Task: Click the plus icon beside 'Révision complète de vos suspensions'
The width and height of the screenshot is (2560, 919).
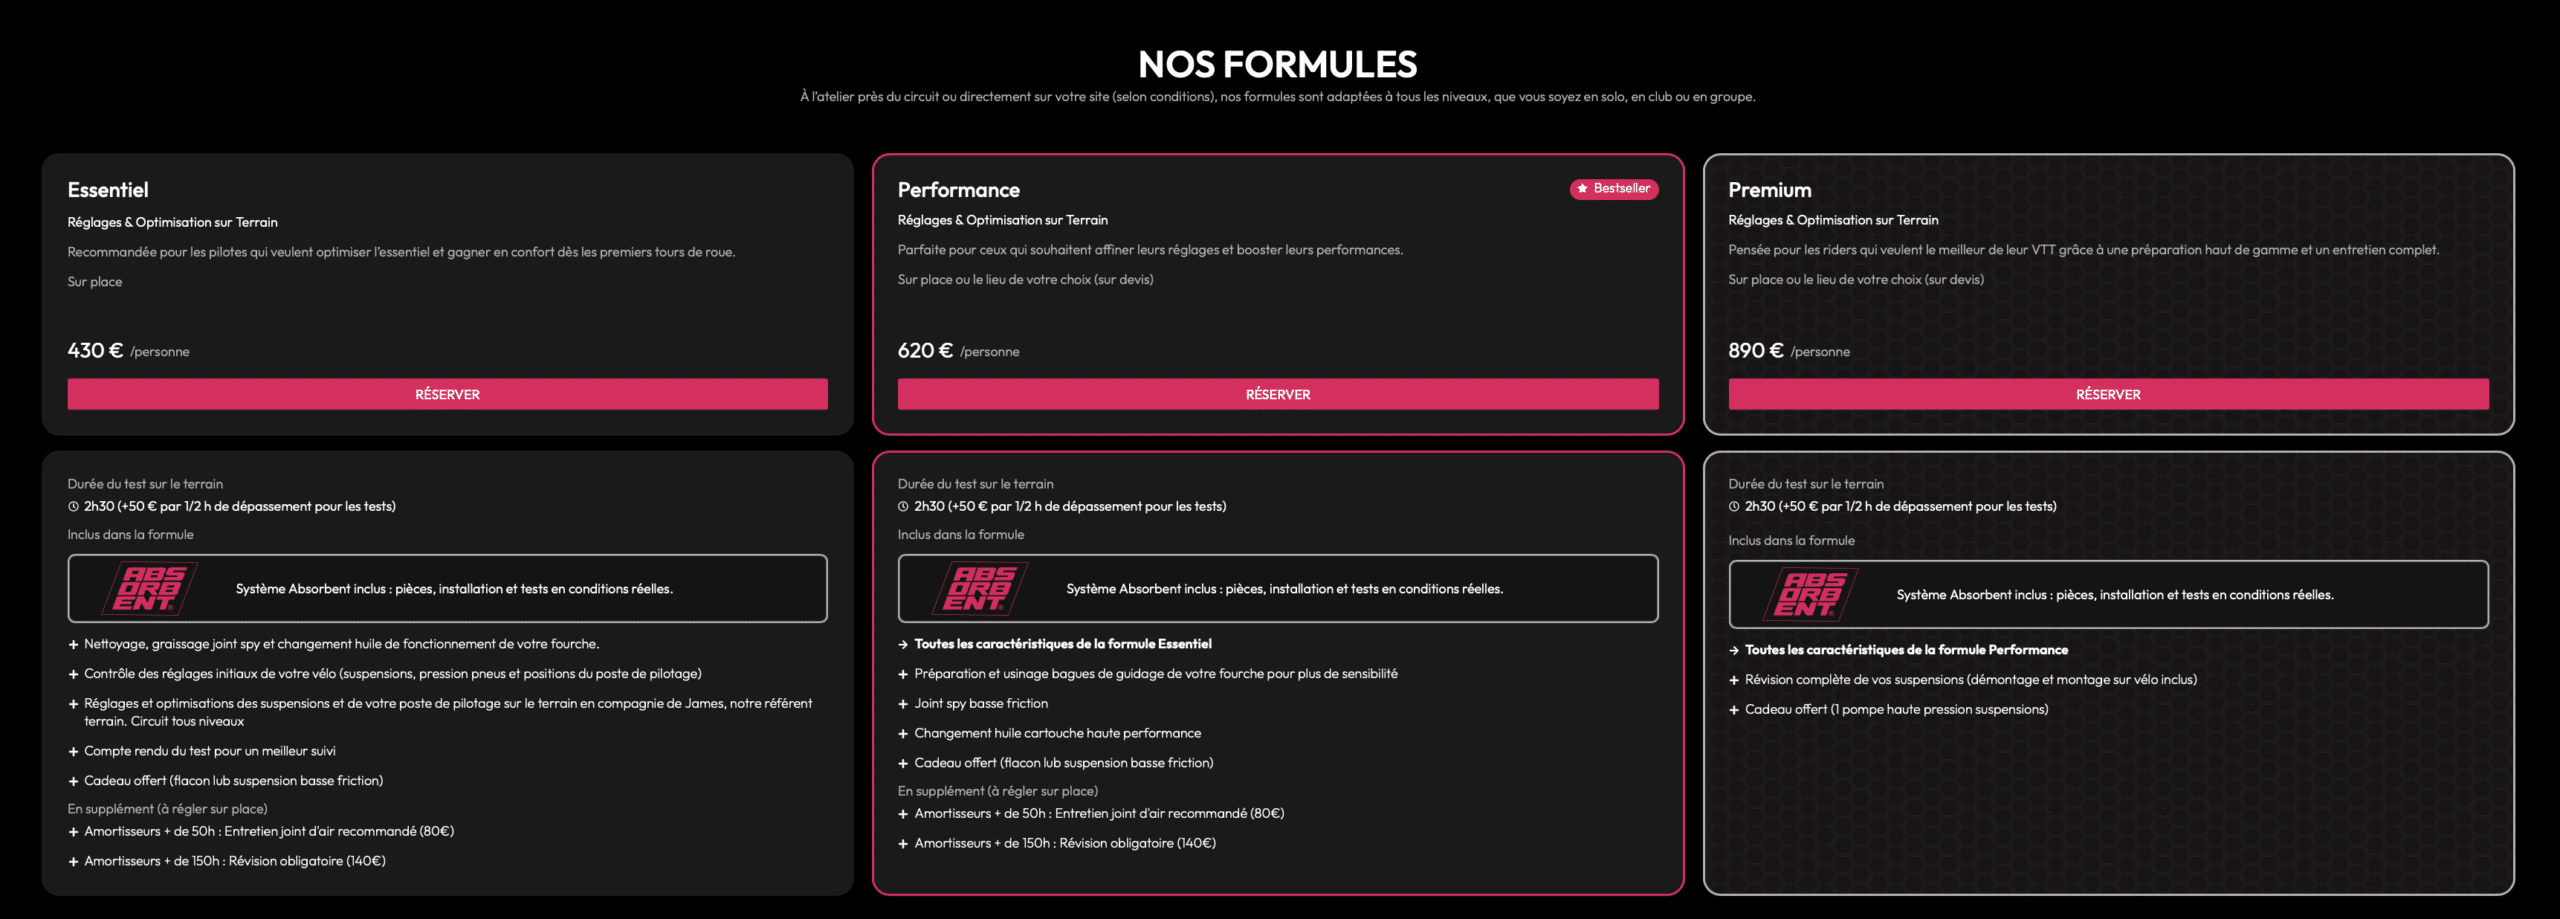Action: point(1734,681)
